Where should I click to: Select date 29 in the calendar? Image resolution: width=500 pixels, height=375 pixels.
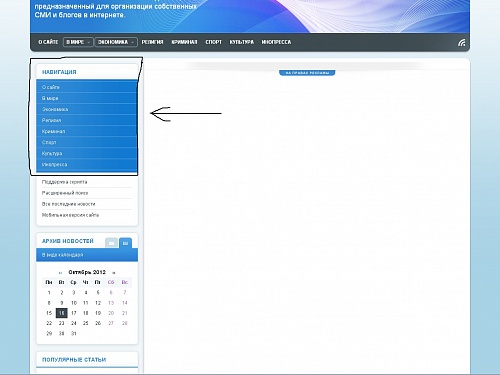point(49,333)
